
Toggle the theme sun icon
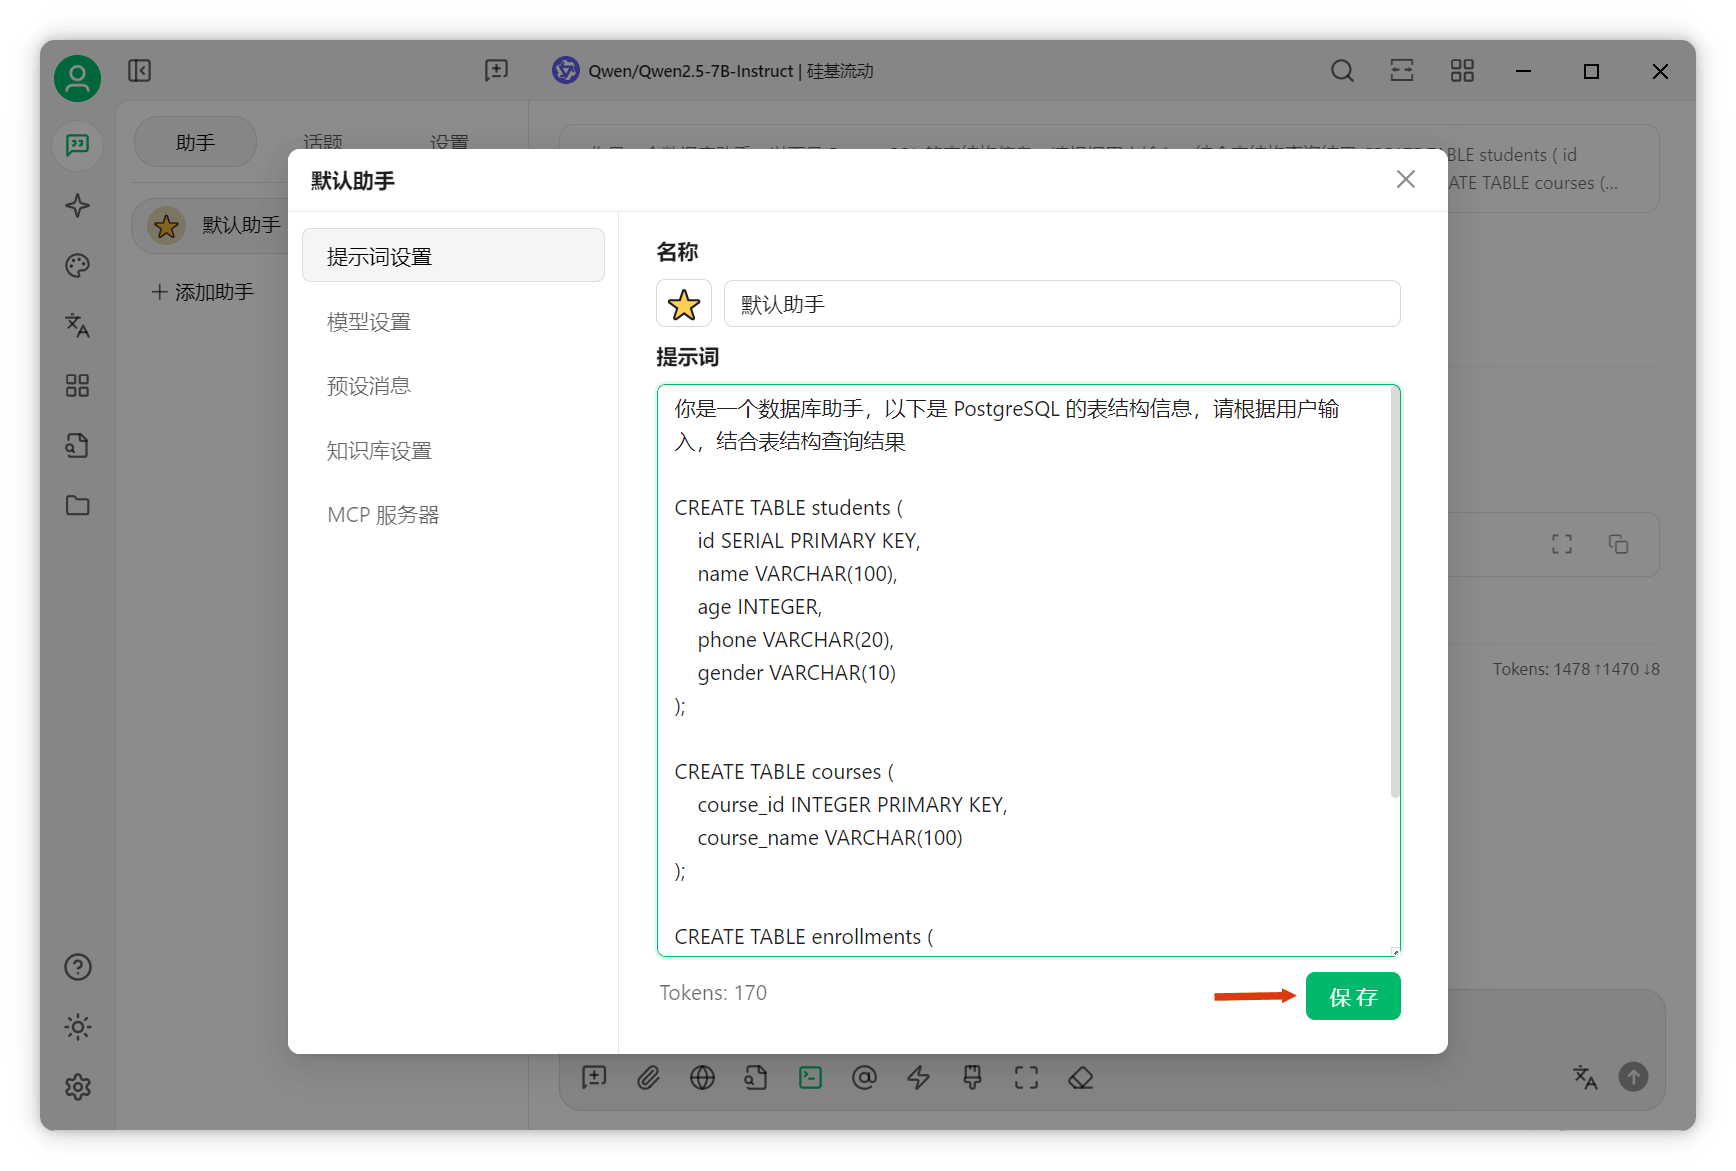[x=77, y=1027]
